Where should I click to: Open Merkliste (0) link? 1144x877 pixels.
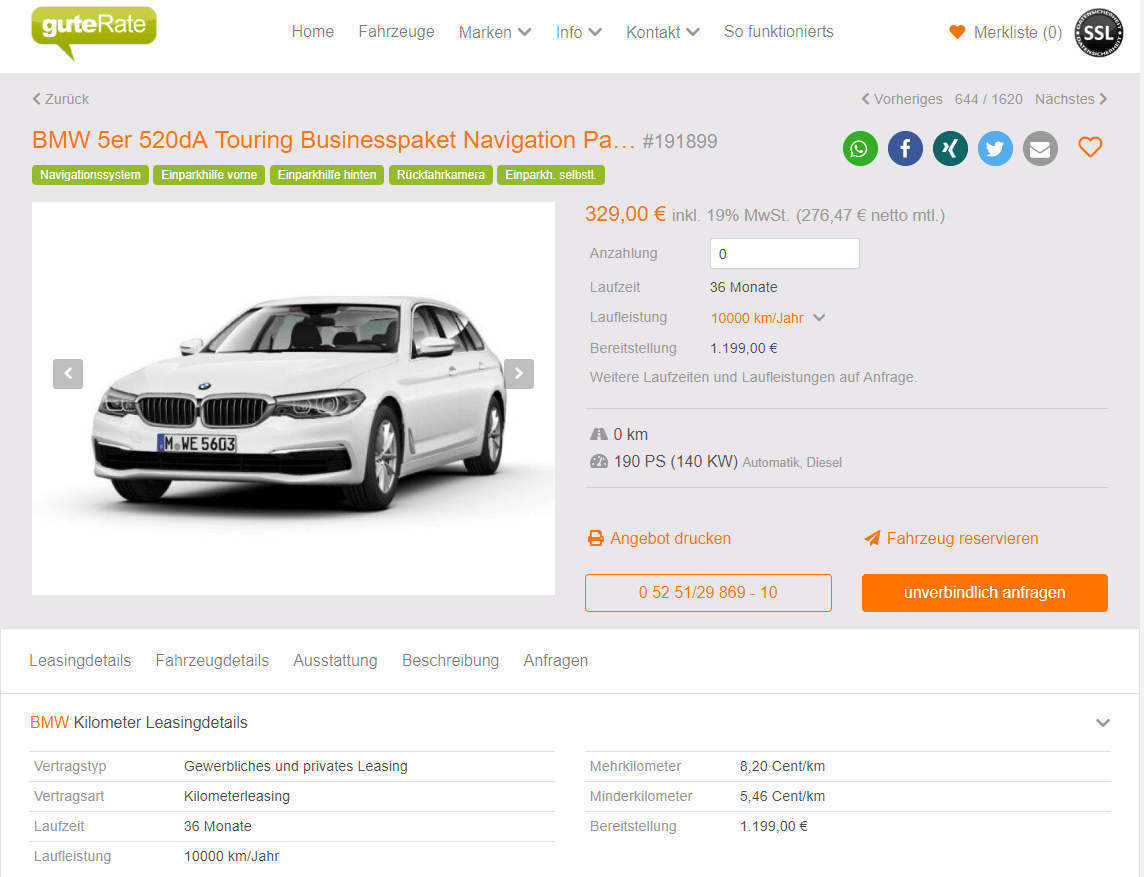point(1018,32)
